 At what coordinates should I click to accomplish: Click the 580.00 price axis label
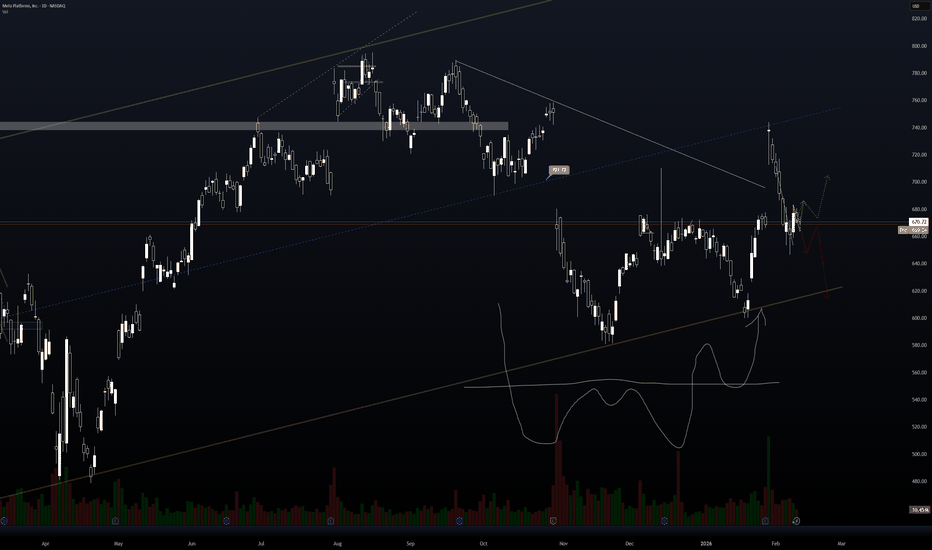click(x=919, y=345)
